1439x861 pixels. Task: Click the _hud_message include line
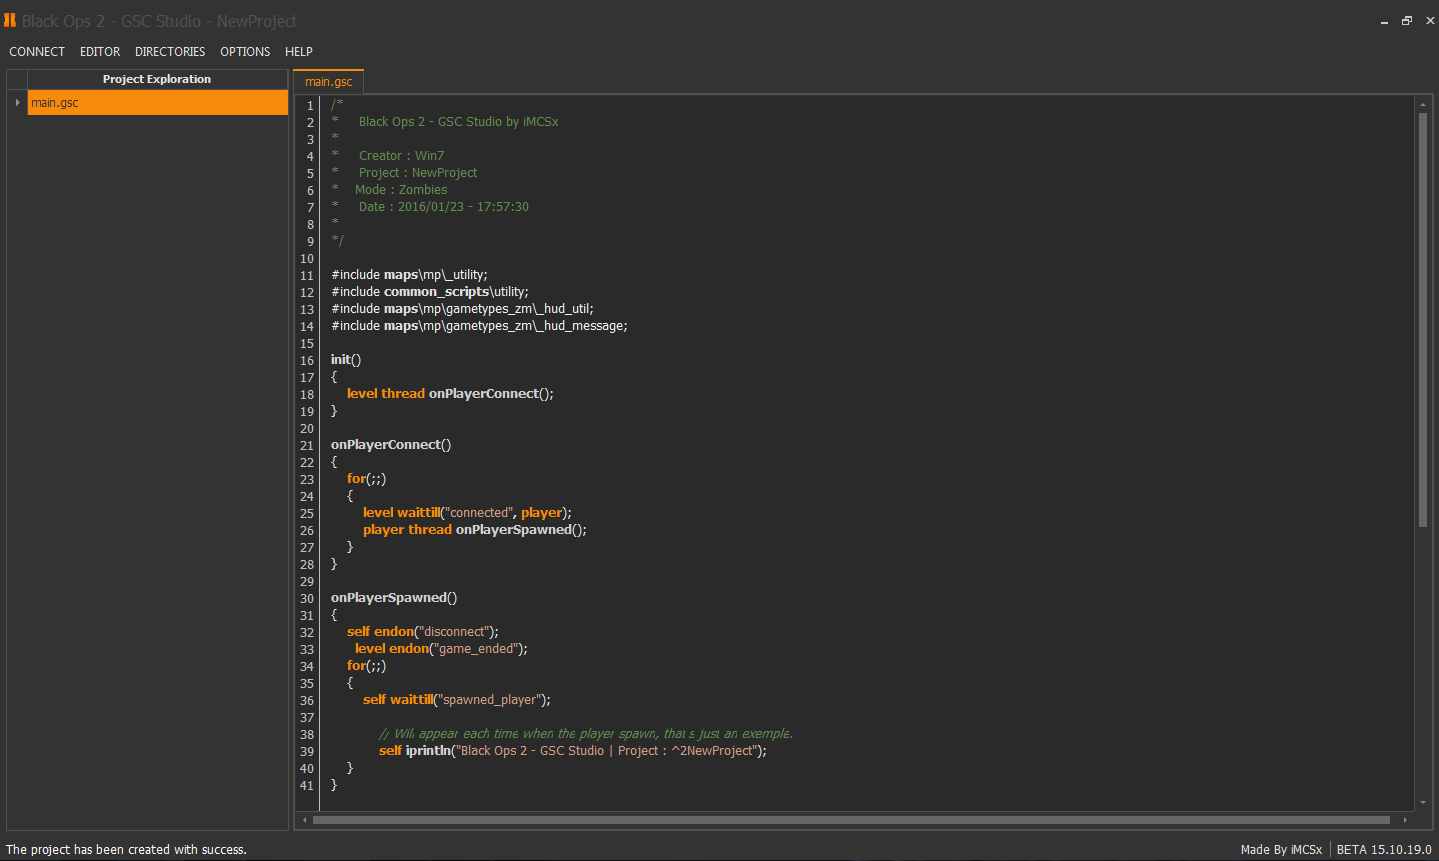479,326
